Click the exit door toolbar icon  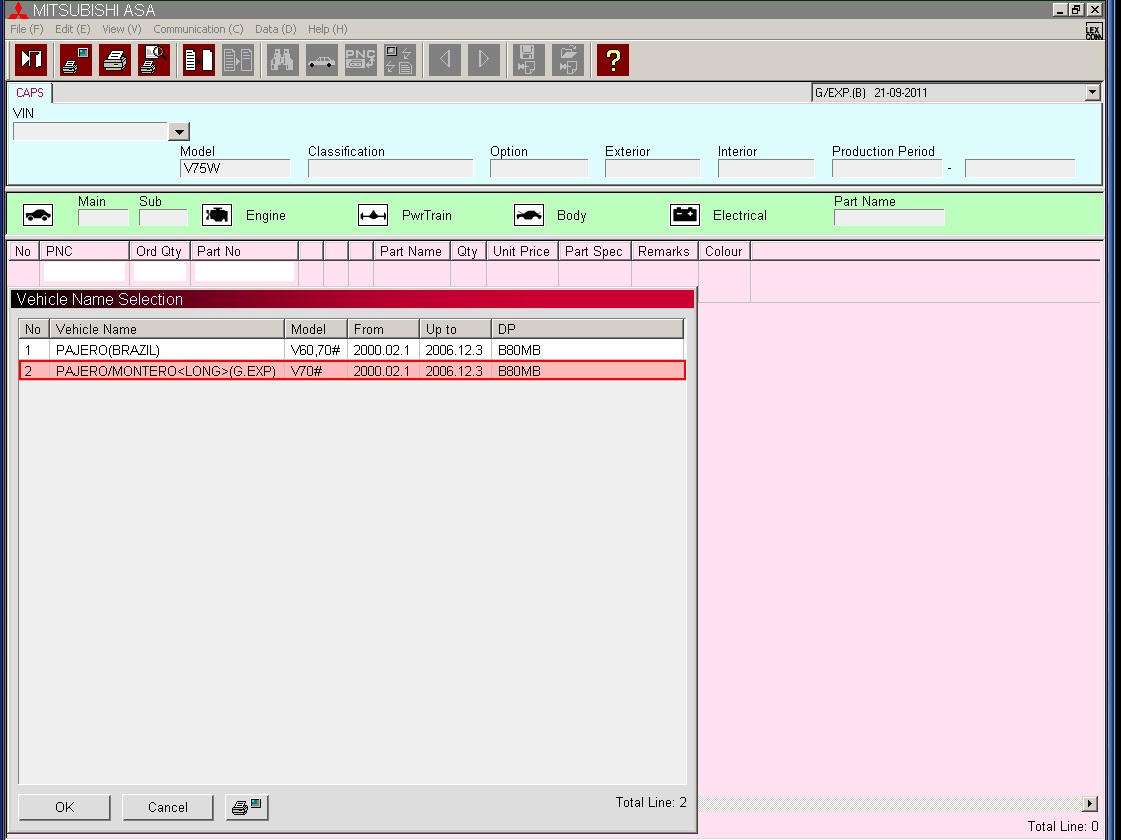31,60
